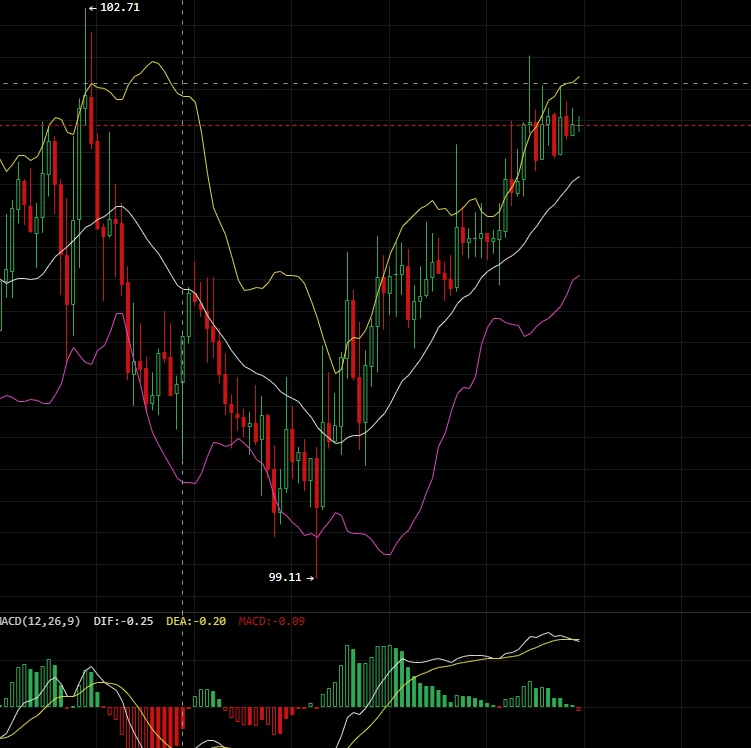Click the MACD(12,26,9) indicator label
This screenshot has height=748, width=751.
click(40, 621)
